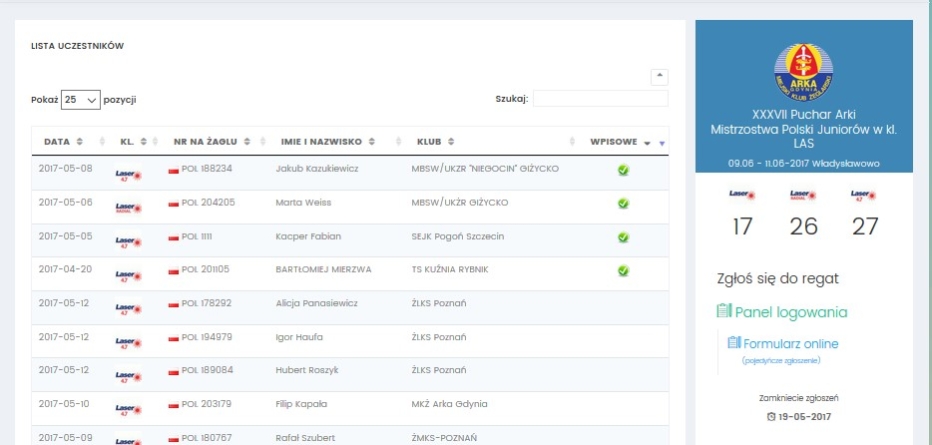Click Polish flag next to POL 1111

point(174,238)
